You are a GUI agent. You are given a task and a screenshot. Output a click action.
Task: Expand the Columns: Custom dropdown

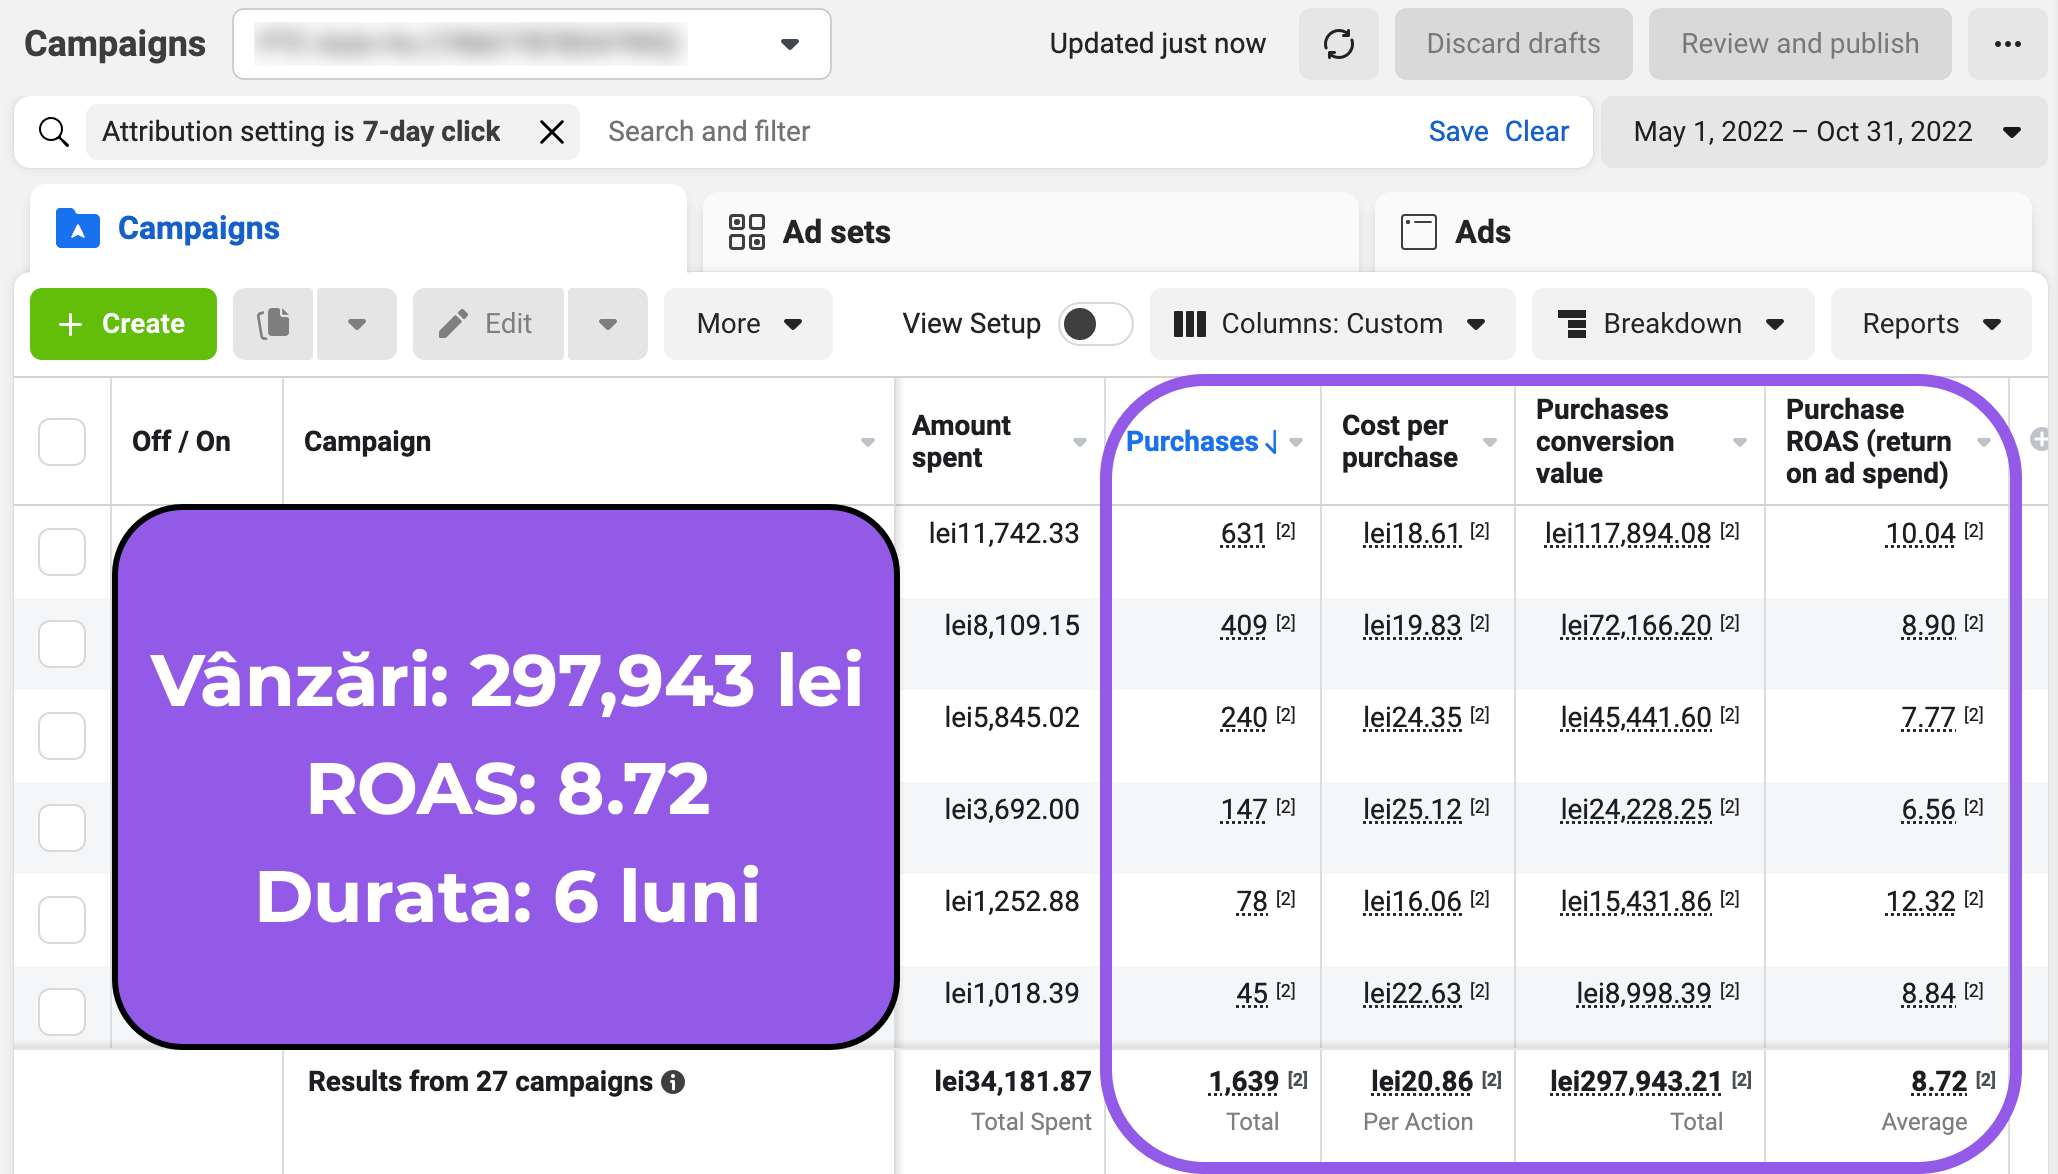[x=1331, y=324]
